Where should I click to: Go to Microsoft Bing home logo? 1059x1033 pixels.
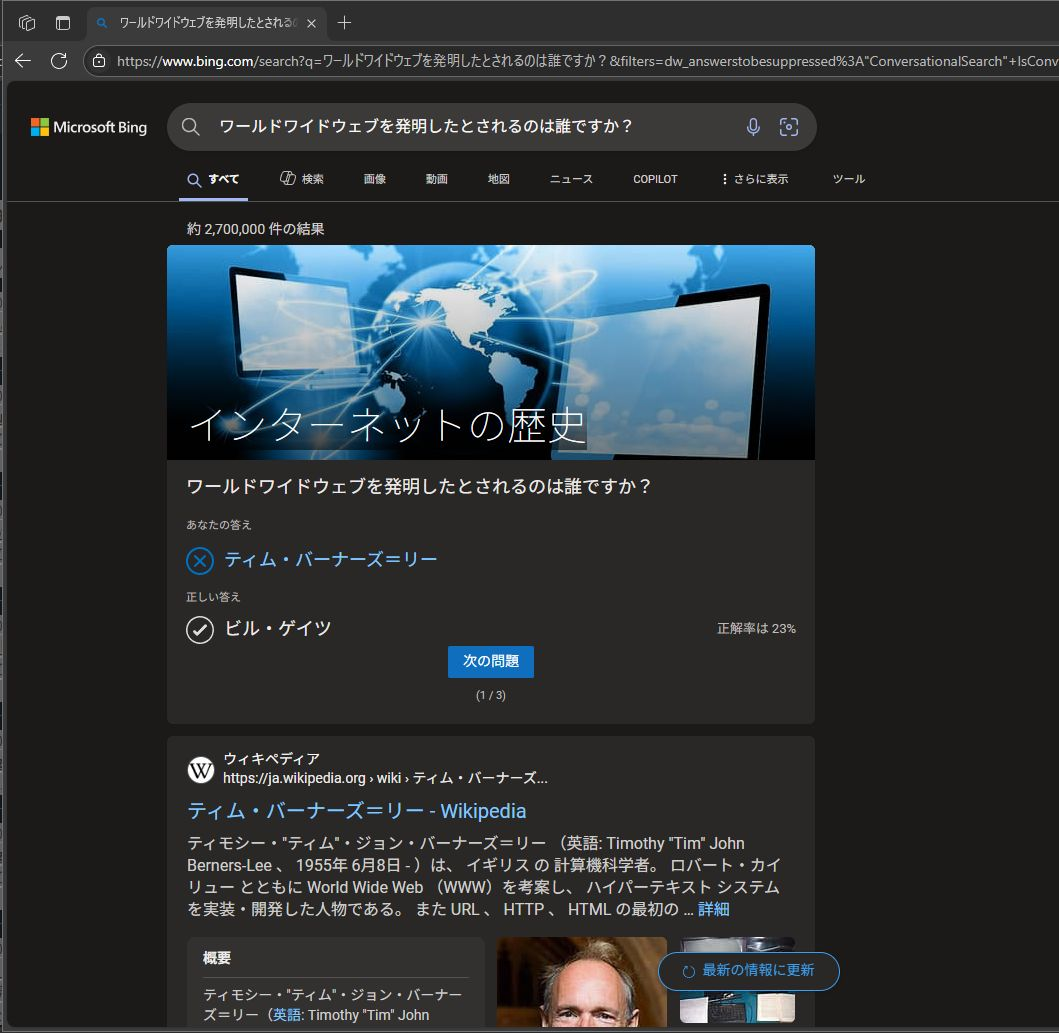88,127
